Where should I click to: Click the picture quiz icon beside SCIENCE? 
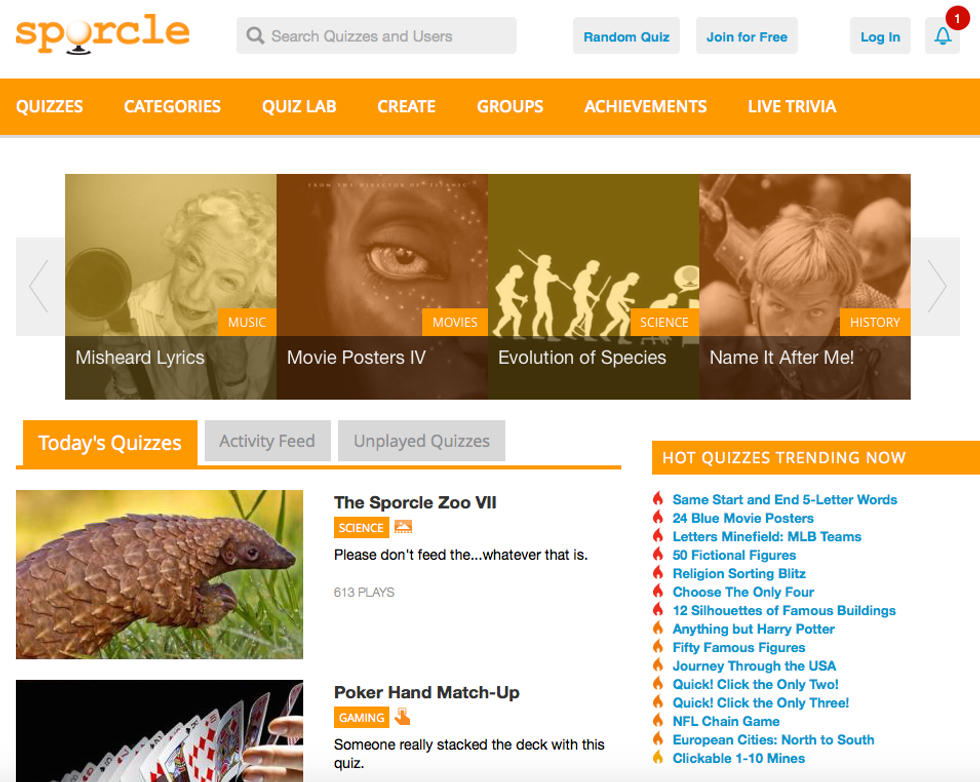403,527
